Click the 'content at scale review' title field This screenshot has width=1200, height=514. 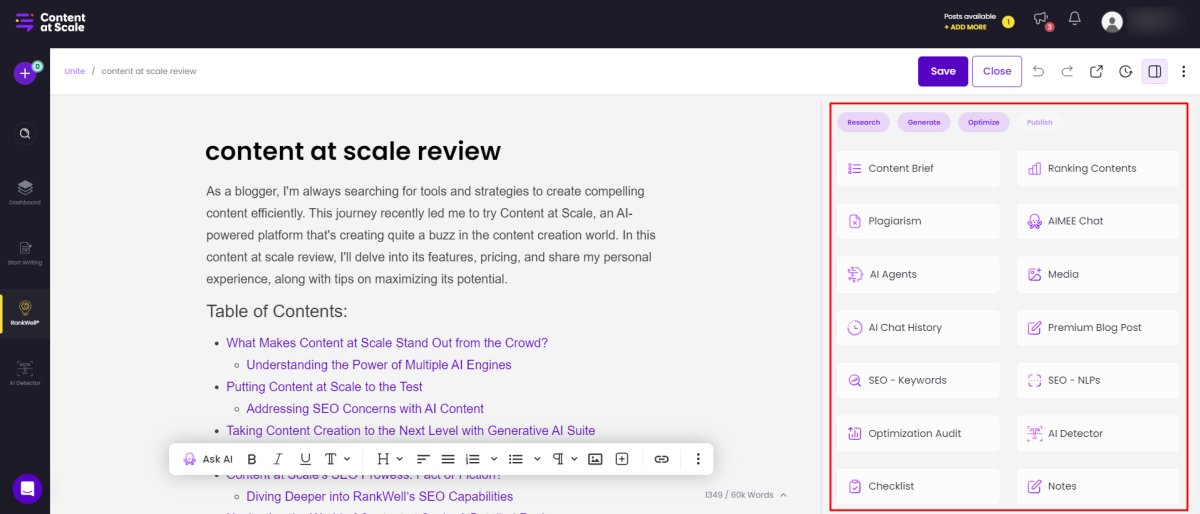pyautogui.click(x=353, y=151)
